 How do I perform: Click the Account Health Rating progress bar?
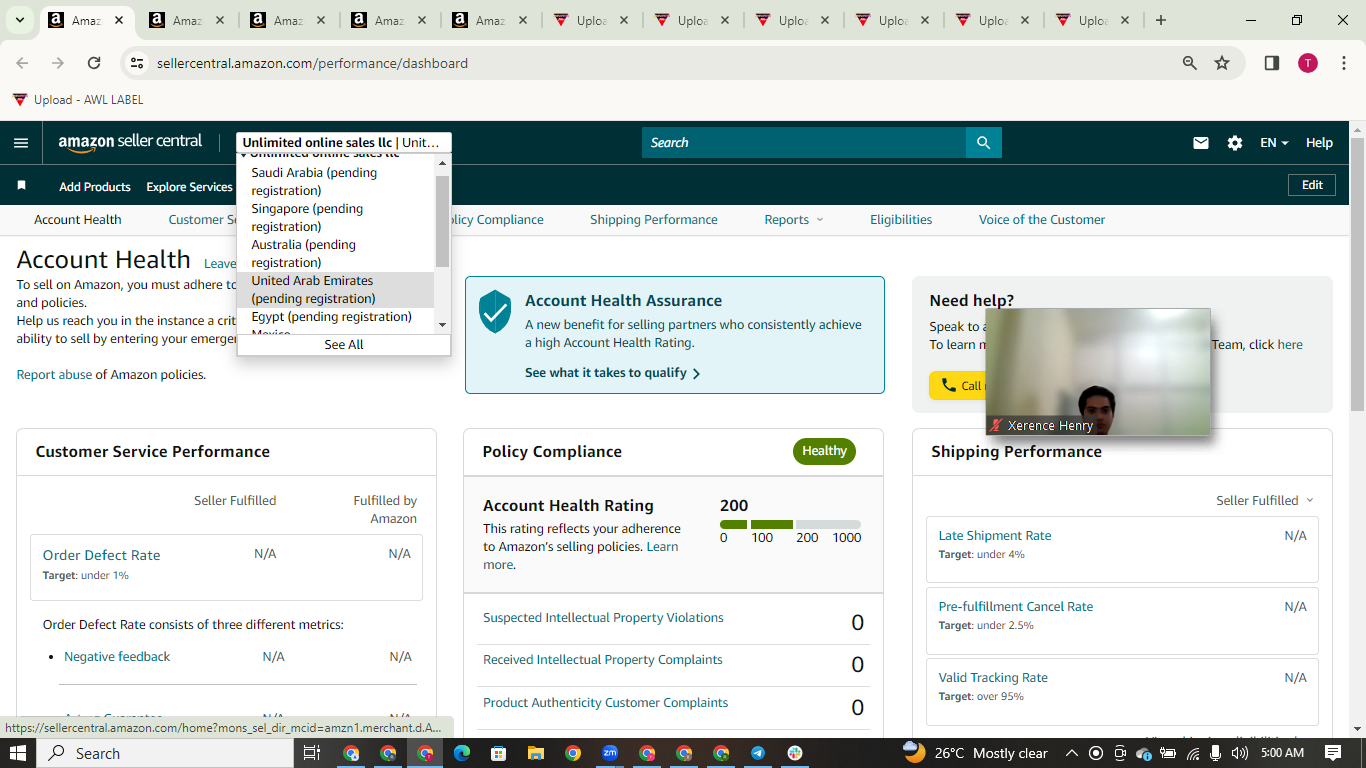[x=790, y=524]
